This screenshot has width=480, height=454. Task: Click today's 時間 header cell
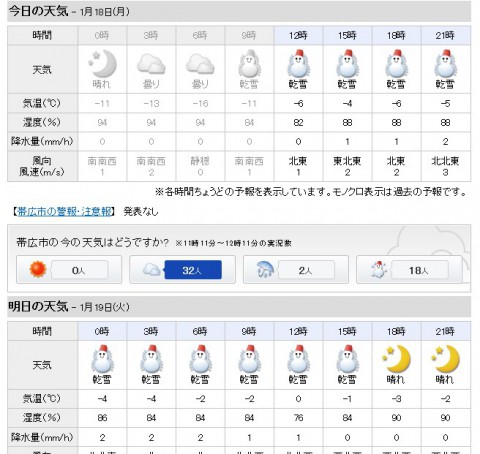42,35
